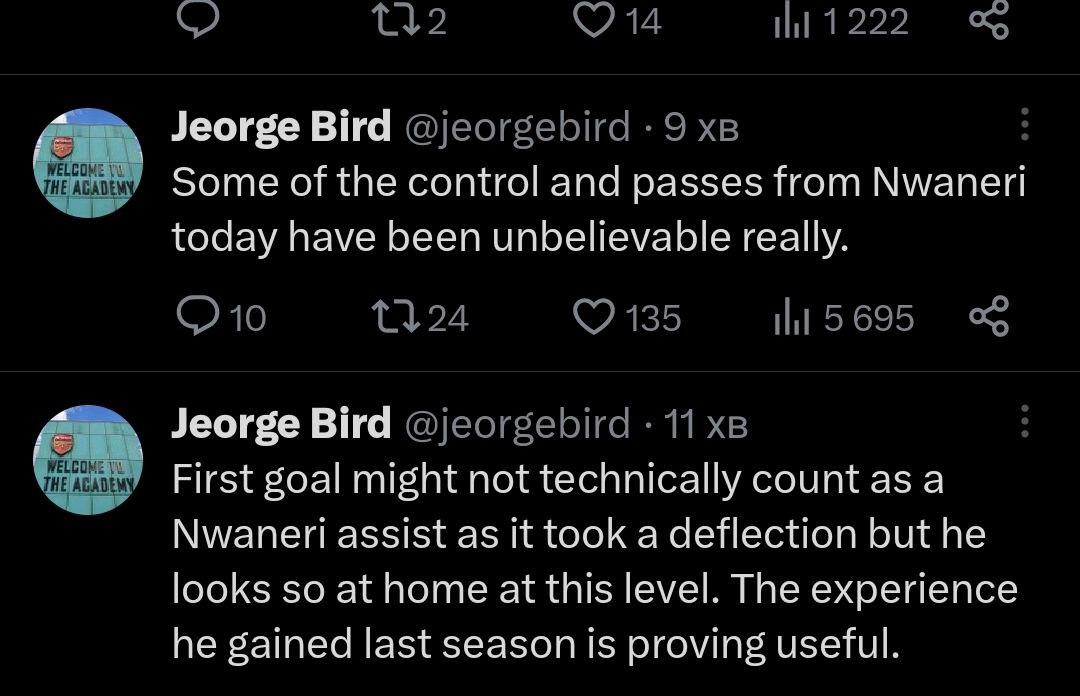Open the three-dot menu on the 11 хв tweet
The height and width of the screenshot is (696, 1080).
(1023, 422)
